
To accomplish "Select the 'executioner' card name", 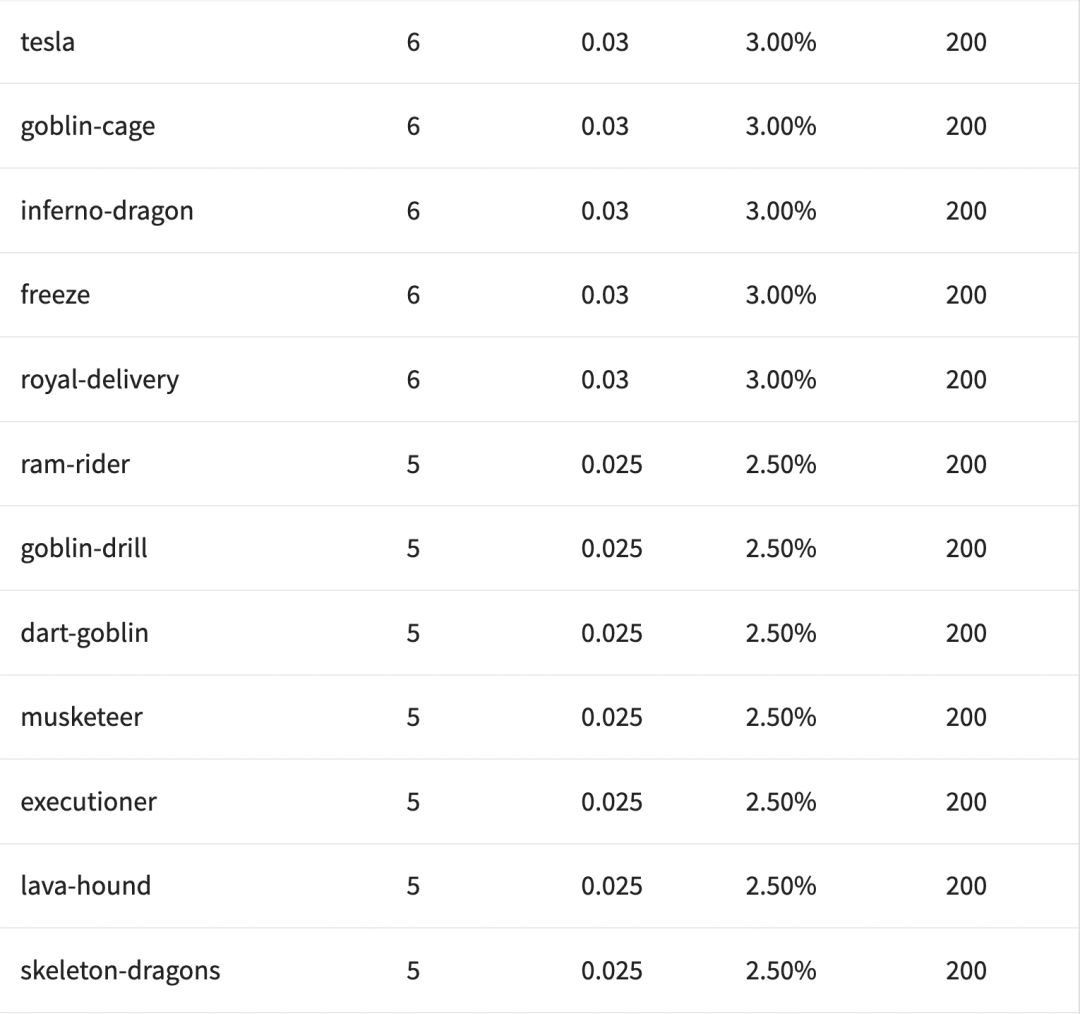I will coord(88,802).
